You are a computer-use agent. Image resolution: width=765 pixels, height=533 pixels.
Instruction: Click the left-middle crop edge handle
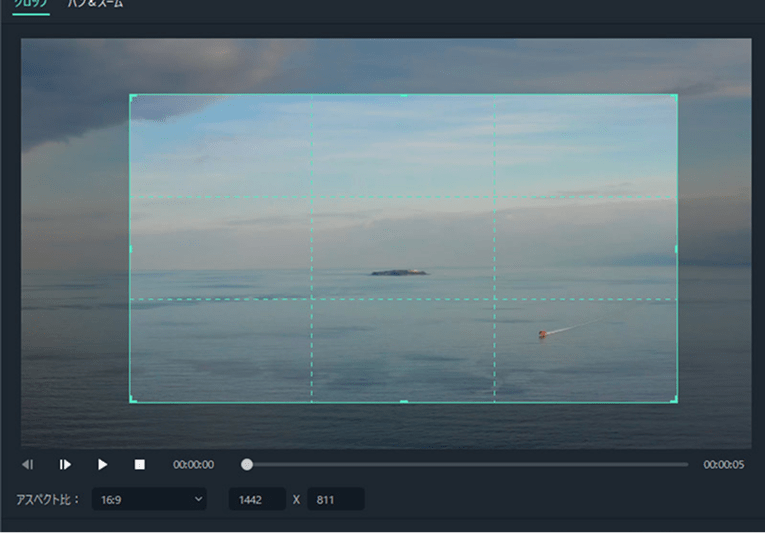(x=130, y=249)
